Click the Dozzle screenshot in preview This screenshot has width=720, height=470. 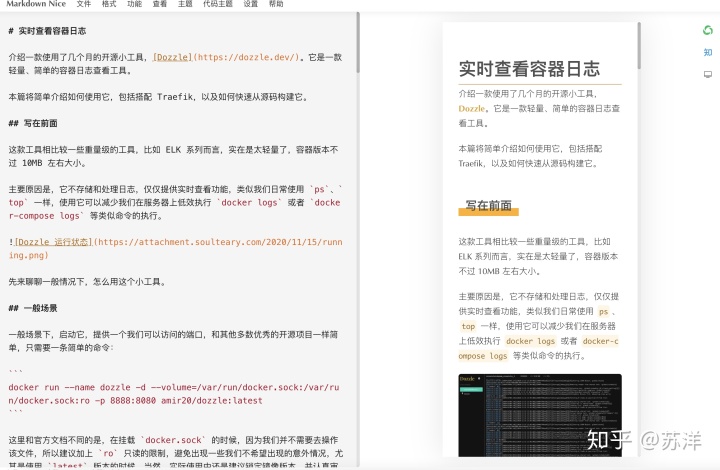click(x=540, y=415)
